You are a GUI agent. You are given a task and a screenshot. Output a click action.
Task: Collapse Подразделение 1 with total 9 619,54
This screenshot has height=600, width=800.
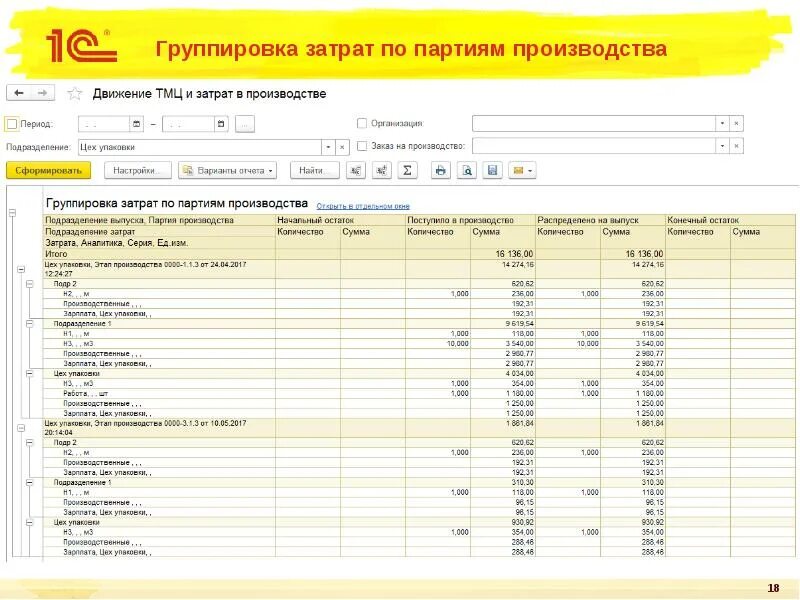click(30, 323)
